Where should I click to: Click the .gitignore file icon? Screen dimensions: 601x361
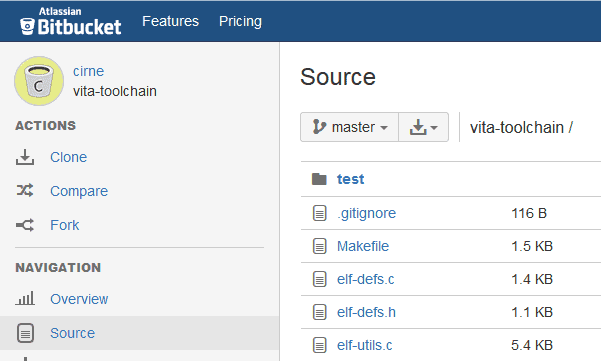coord(319,213)
